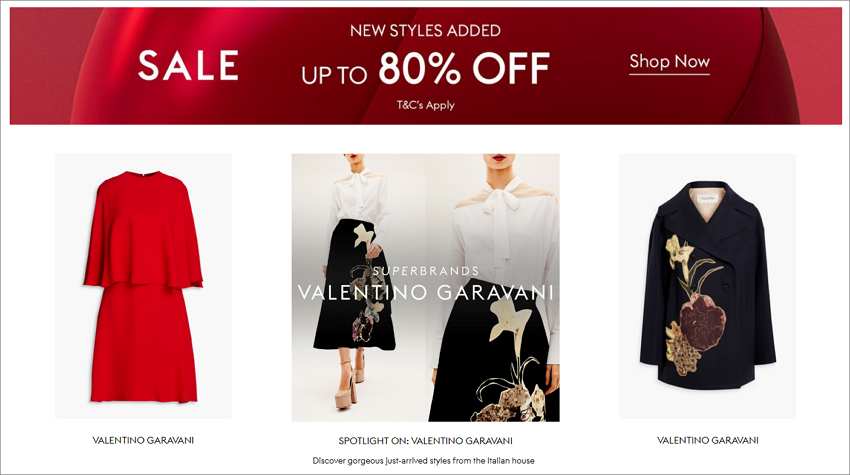This screenshot has width=850, height=475.
Task: Click the floral applique on the navy coat
Action: coord(694,304)
